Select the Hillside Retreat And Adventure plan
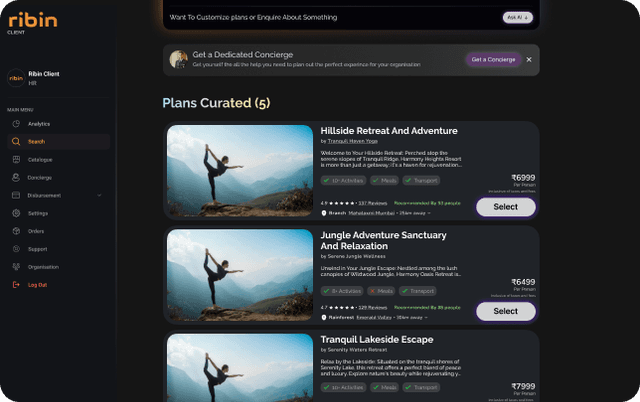Viewport: 640px width, 402px height. [x=505, y=207]
